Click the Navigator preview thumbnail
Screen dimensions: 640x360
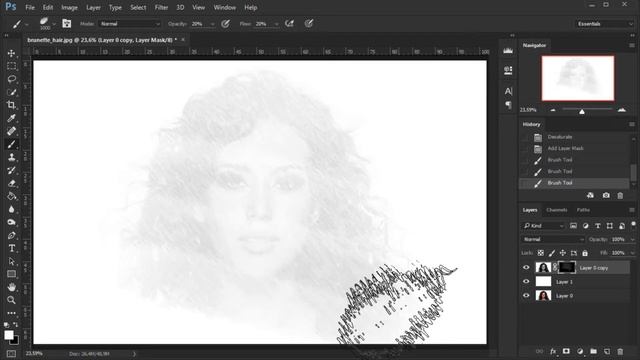578,78
